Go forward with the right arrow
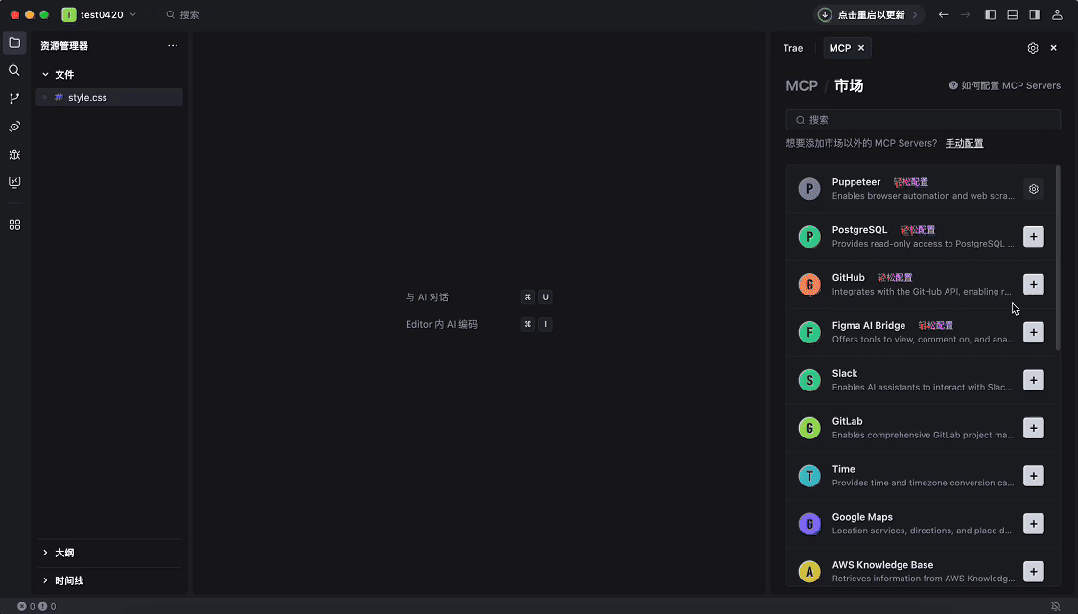This screenshot has width=1078, height=614. tap(965, 14)
